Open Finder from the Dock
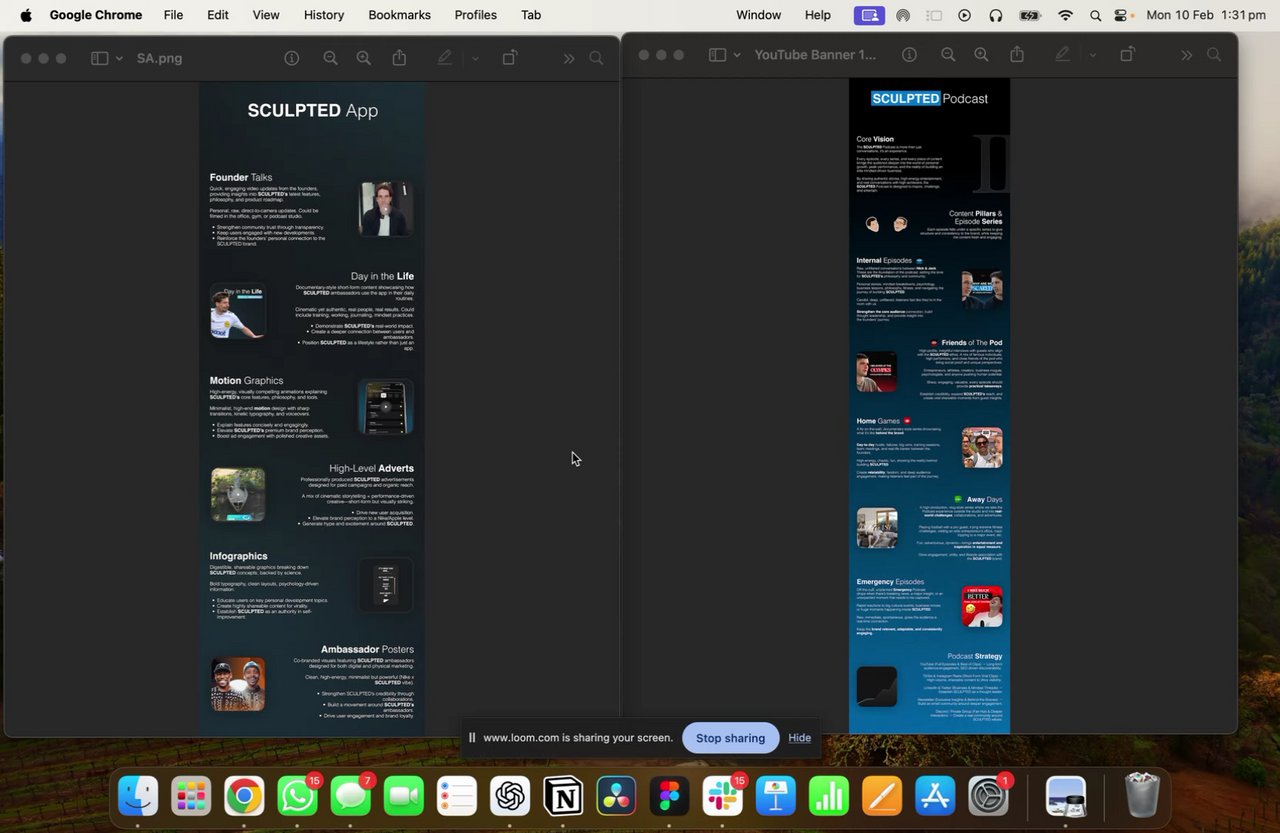 point(138,796)
